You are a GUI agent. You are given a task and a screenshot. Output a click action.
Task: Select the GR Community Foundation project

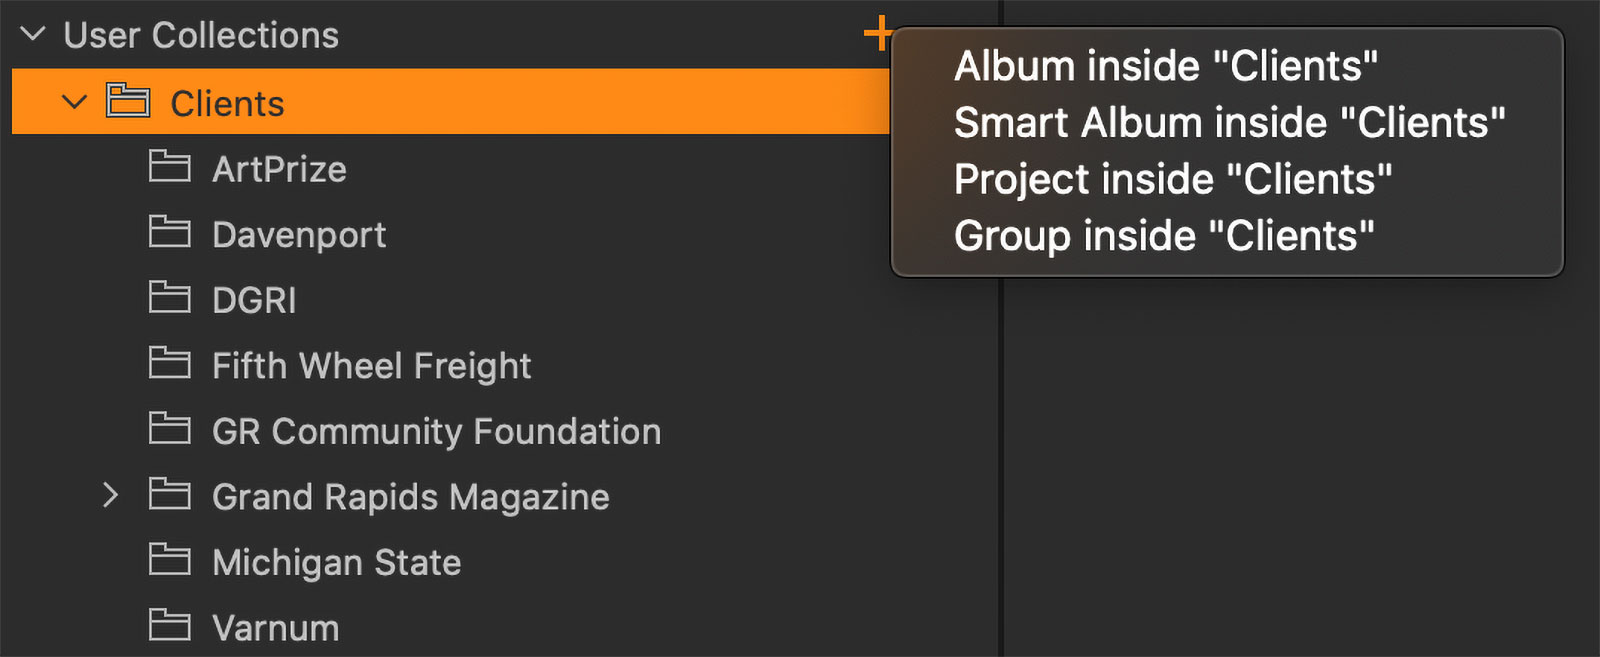[x=436, y=431]
